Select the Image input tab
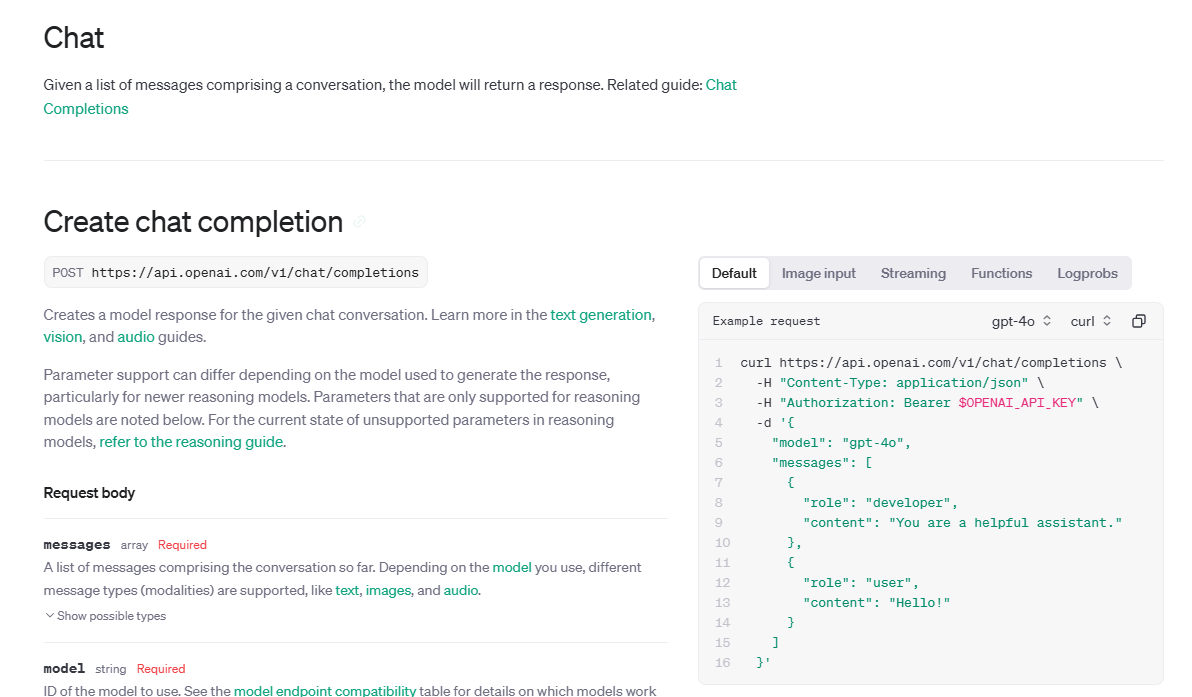Viewport: 1192px width, 697px height. click(x=818, y=273)
